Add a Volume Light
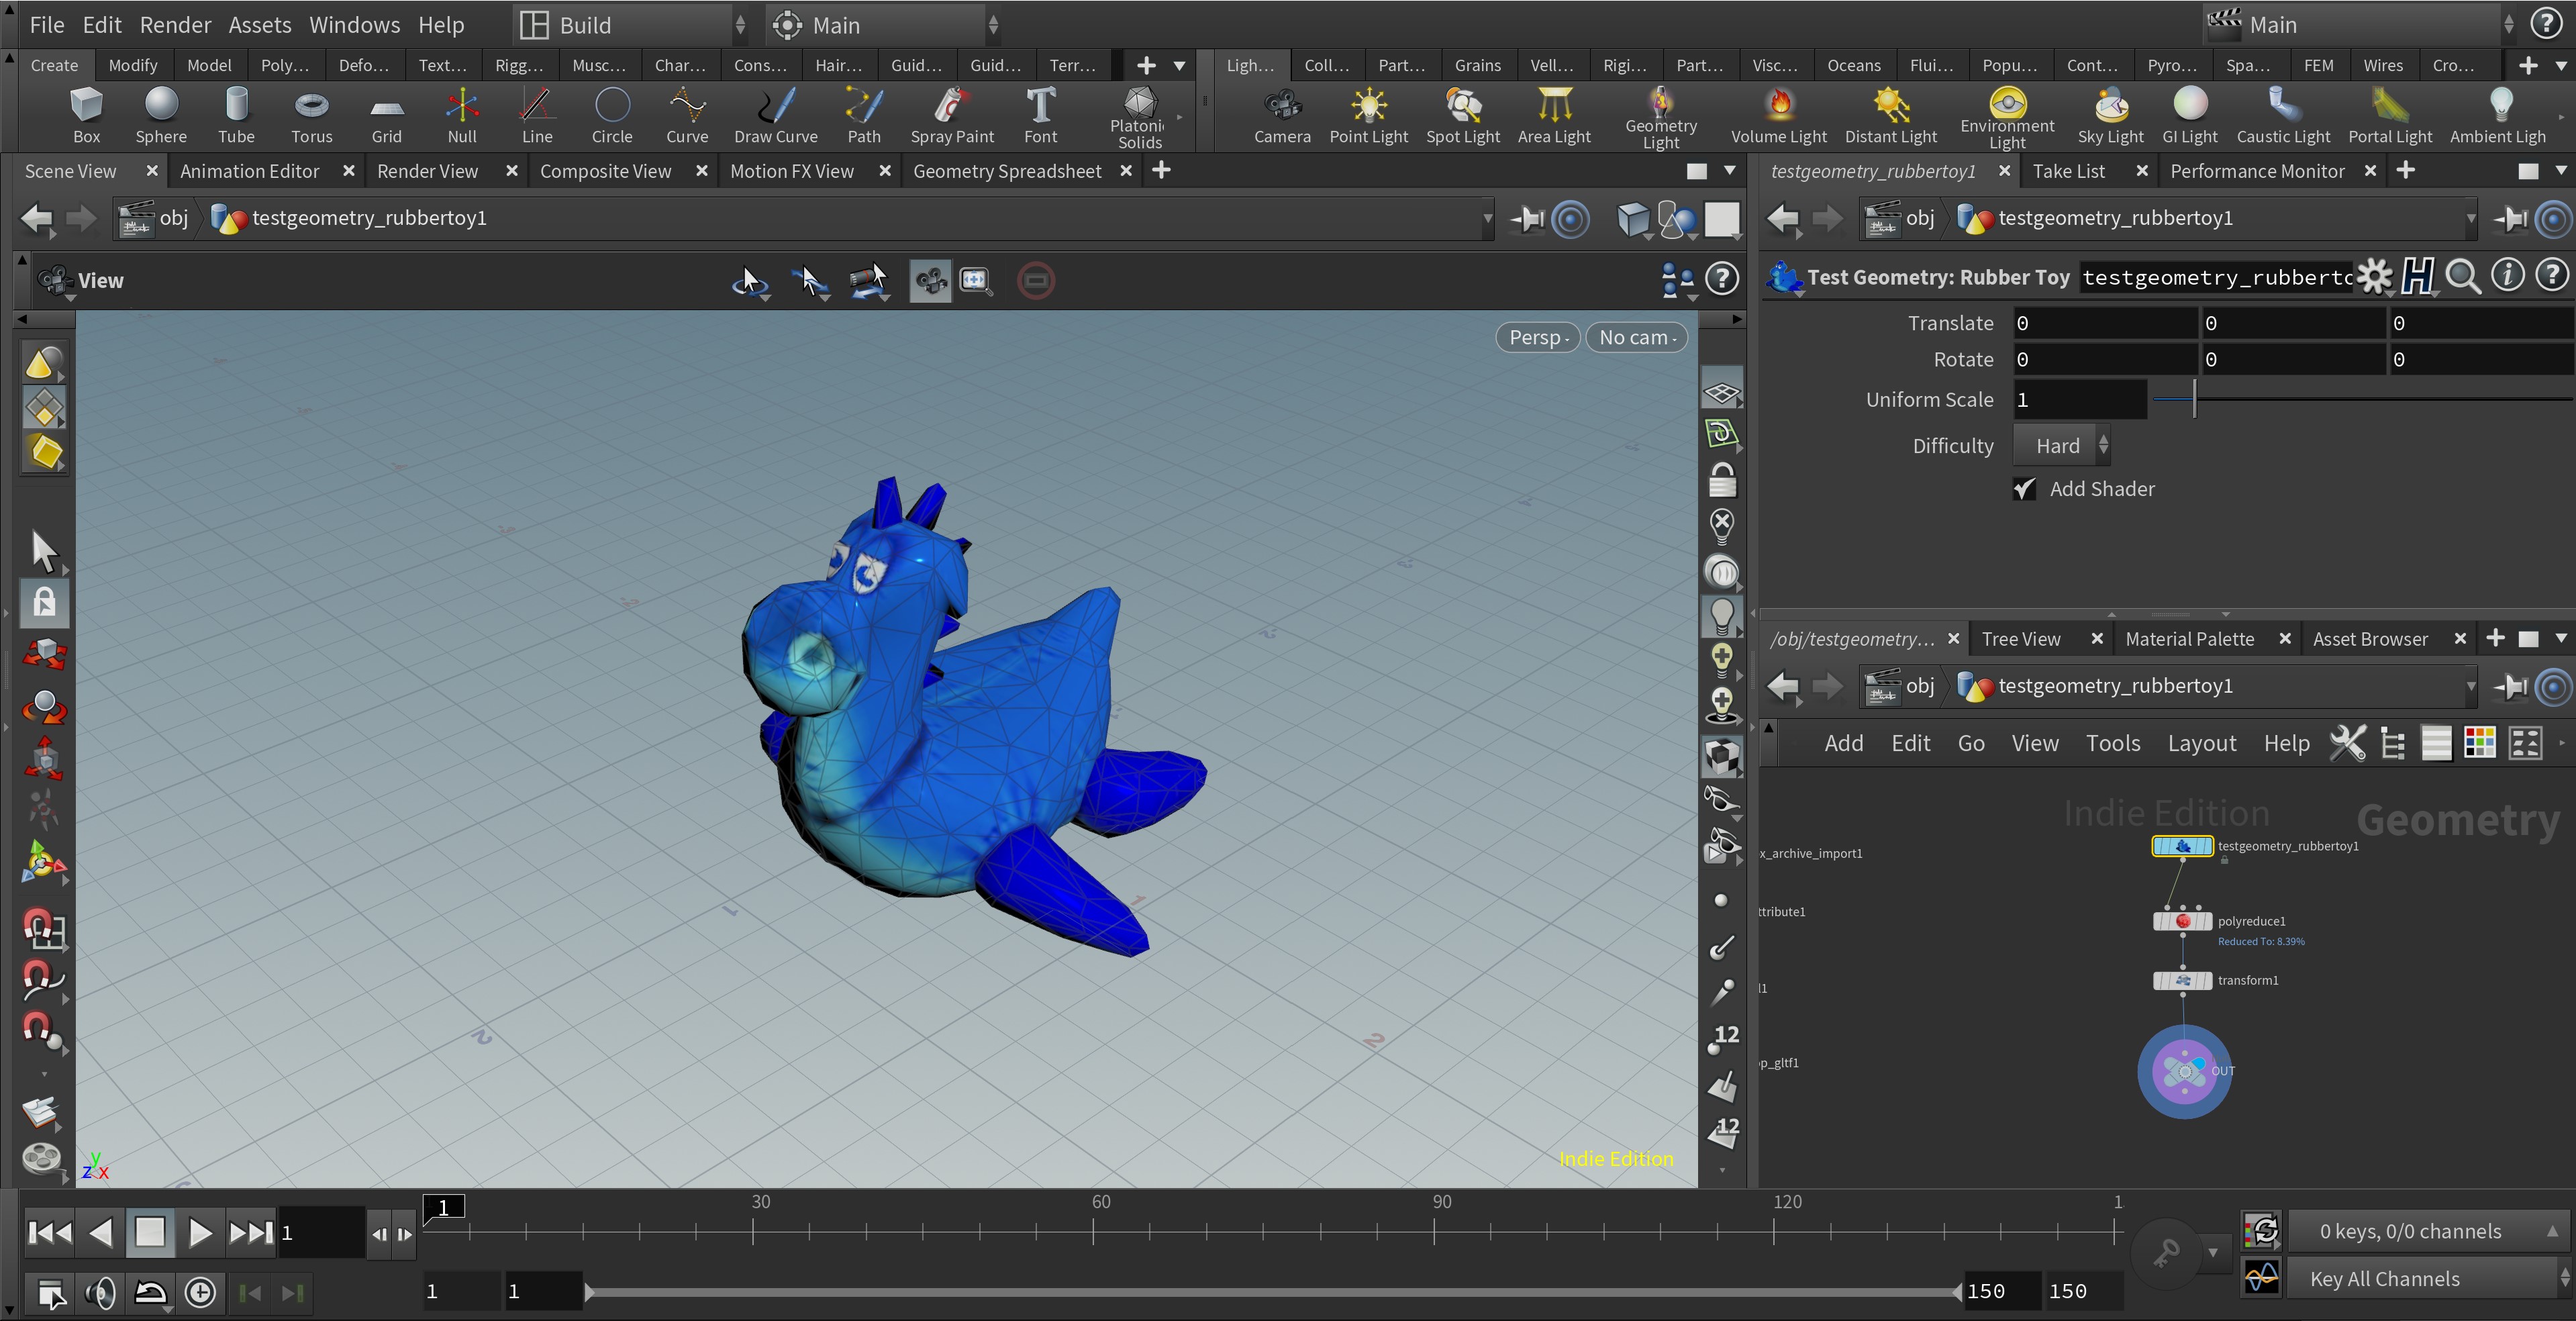2576x1321 pixels. click(1778, 114)
